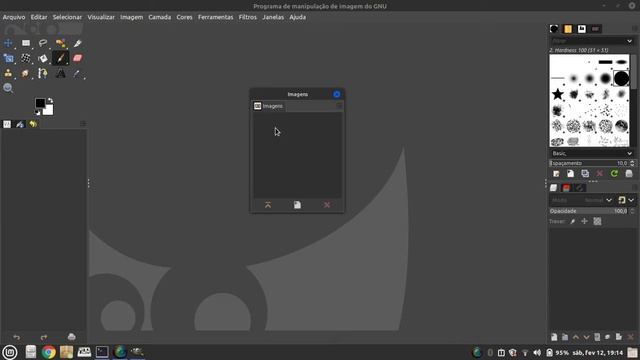Raise image displays button in Imagens dialog
This screenshot has width=640, height=360.
pyautogui.click(x=268, y=205)
